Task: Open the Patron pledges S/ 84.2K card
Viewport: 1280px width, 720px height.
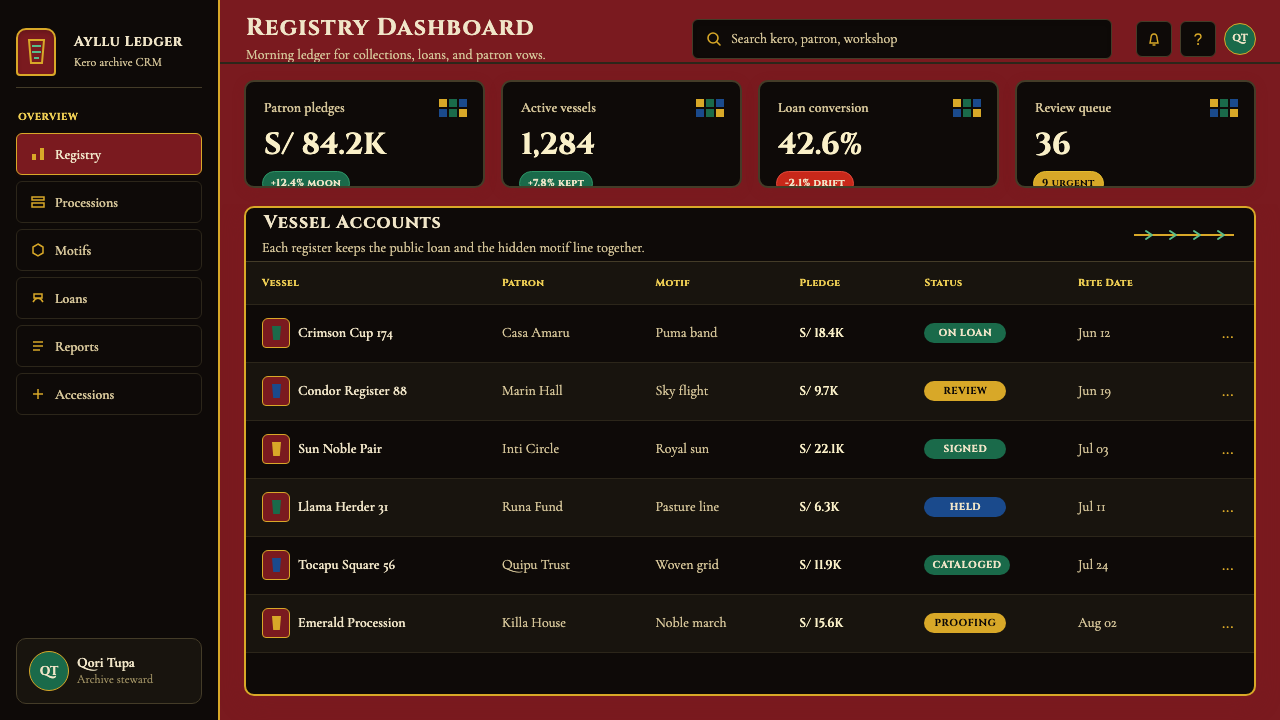Action: 365,134
